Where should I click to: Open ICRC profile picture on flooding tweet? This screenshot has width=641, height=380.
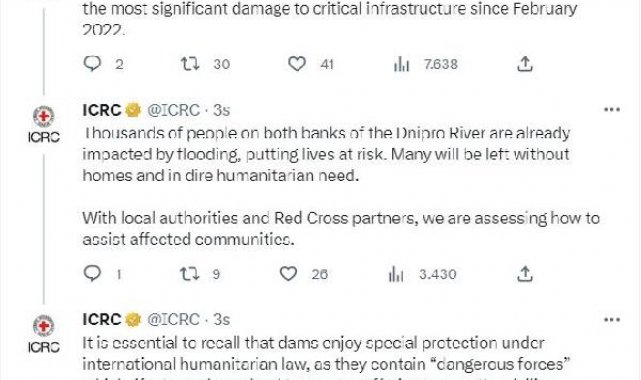(44, 125)
